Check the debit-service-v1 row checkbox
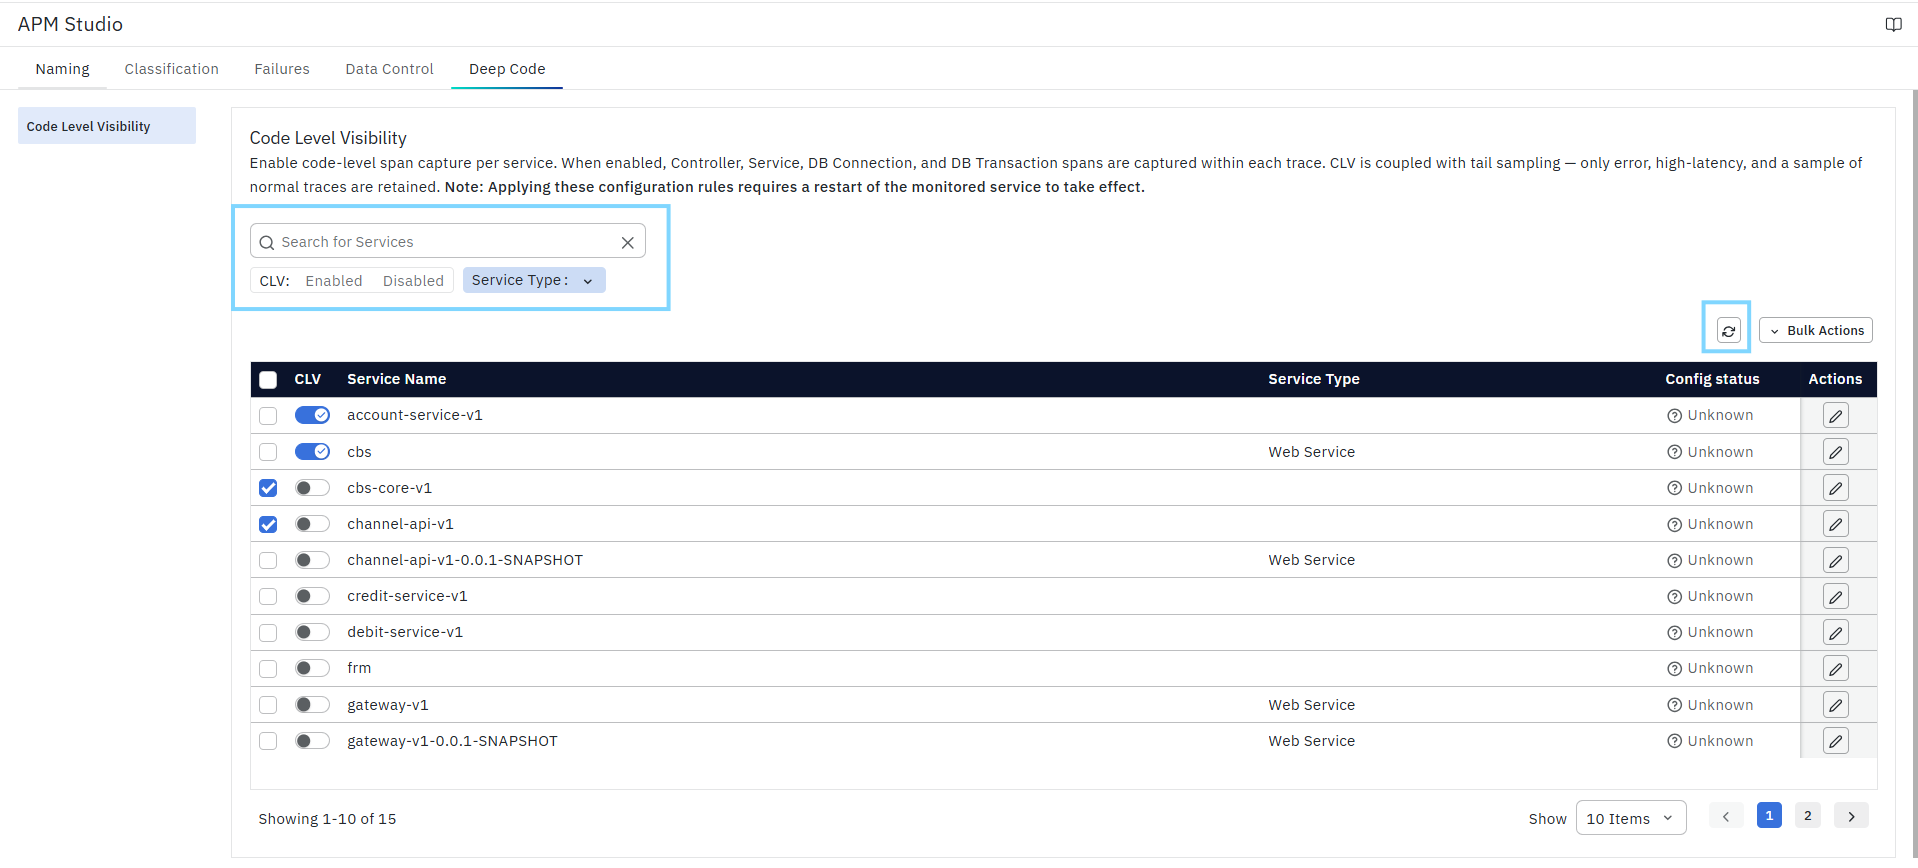Viewport: 1918px width, 868px height. point(268,632)
